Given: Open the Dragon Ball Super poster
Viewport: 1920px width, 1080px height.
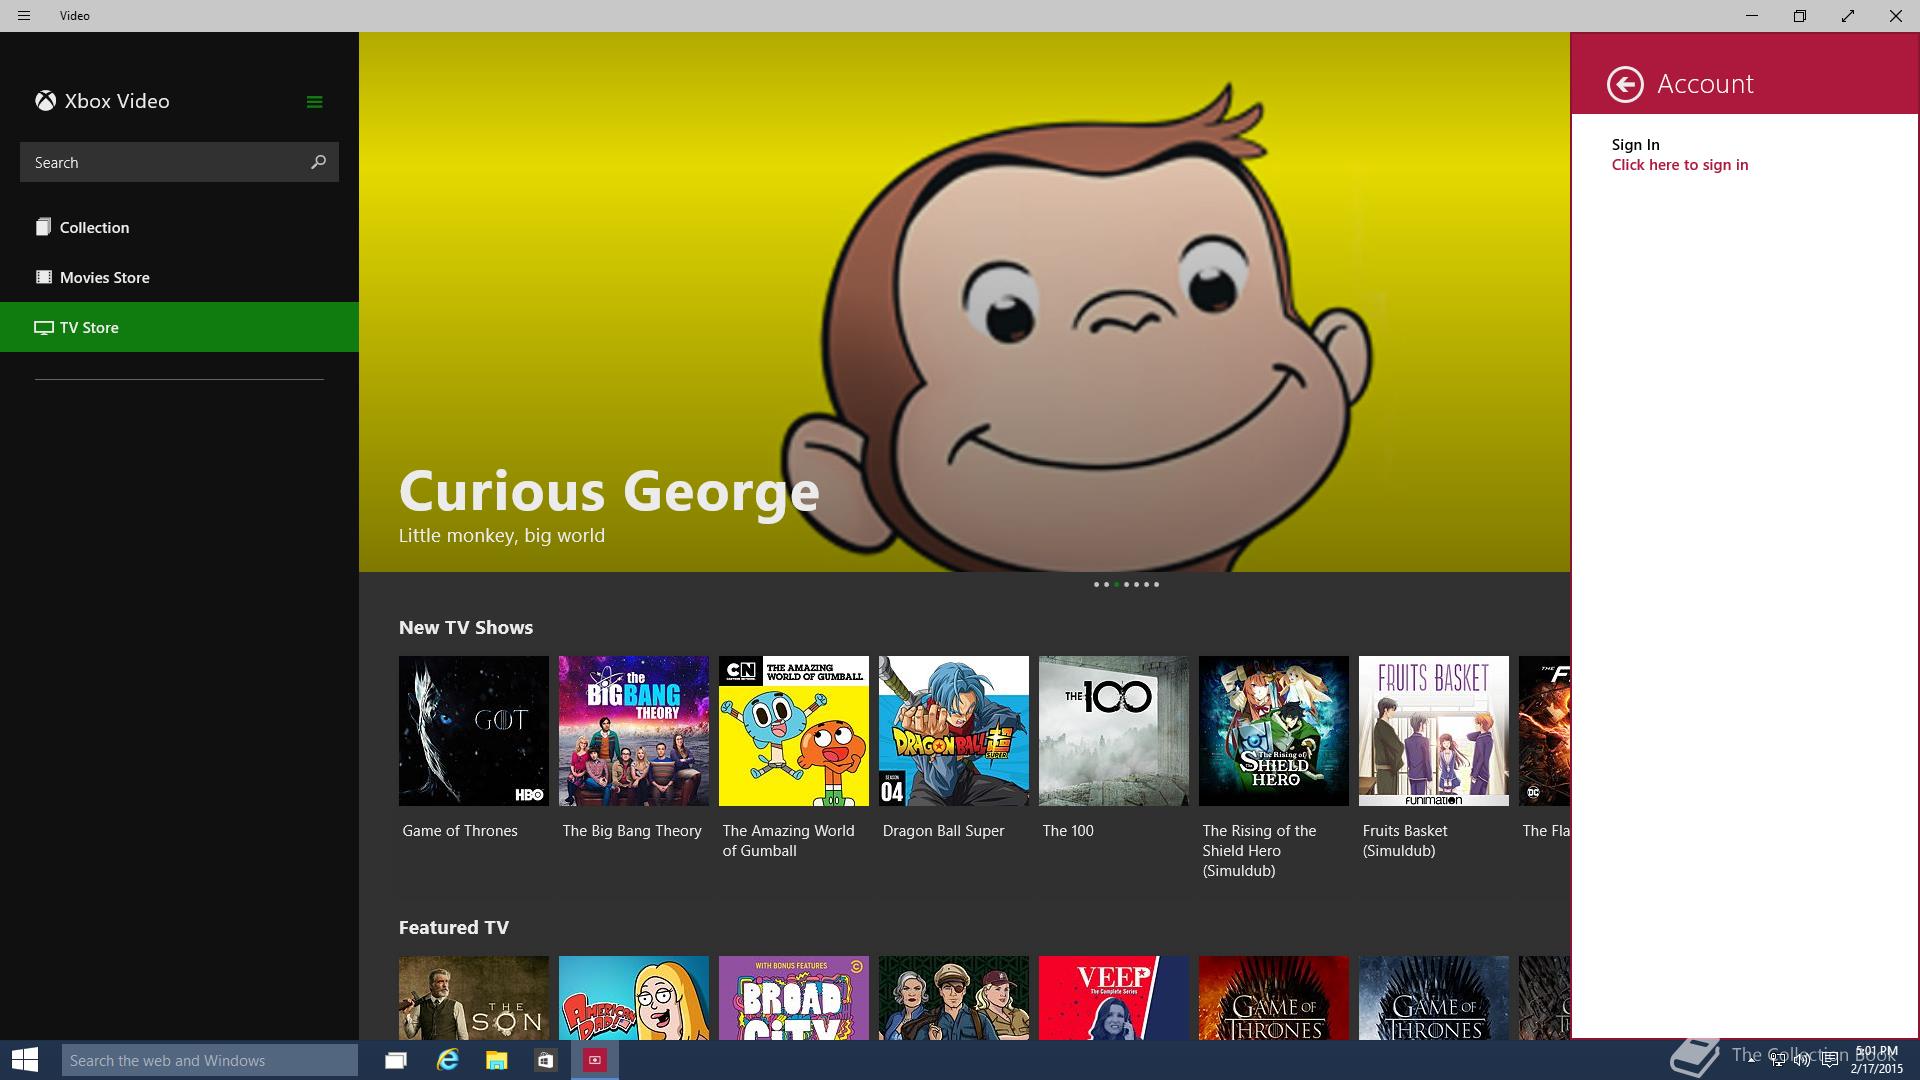Looking at the screenshot, I should click(954, 731).
